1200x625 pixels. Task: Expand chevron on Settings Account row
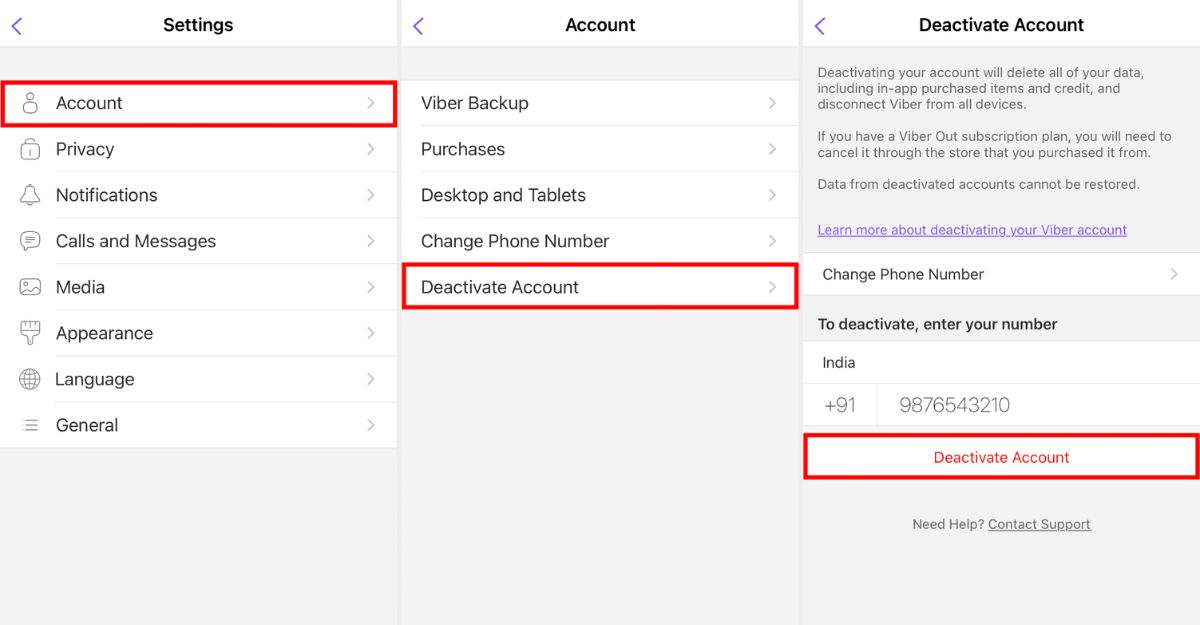[x=371, y=103]
